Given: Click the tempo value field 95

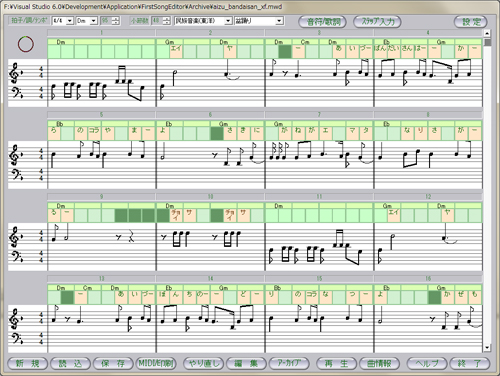Looking at the screenshot, I should 106,21.
